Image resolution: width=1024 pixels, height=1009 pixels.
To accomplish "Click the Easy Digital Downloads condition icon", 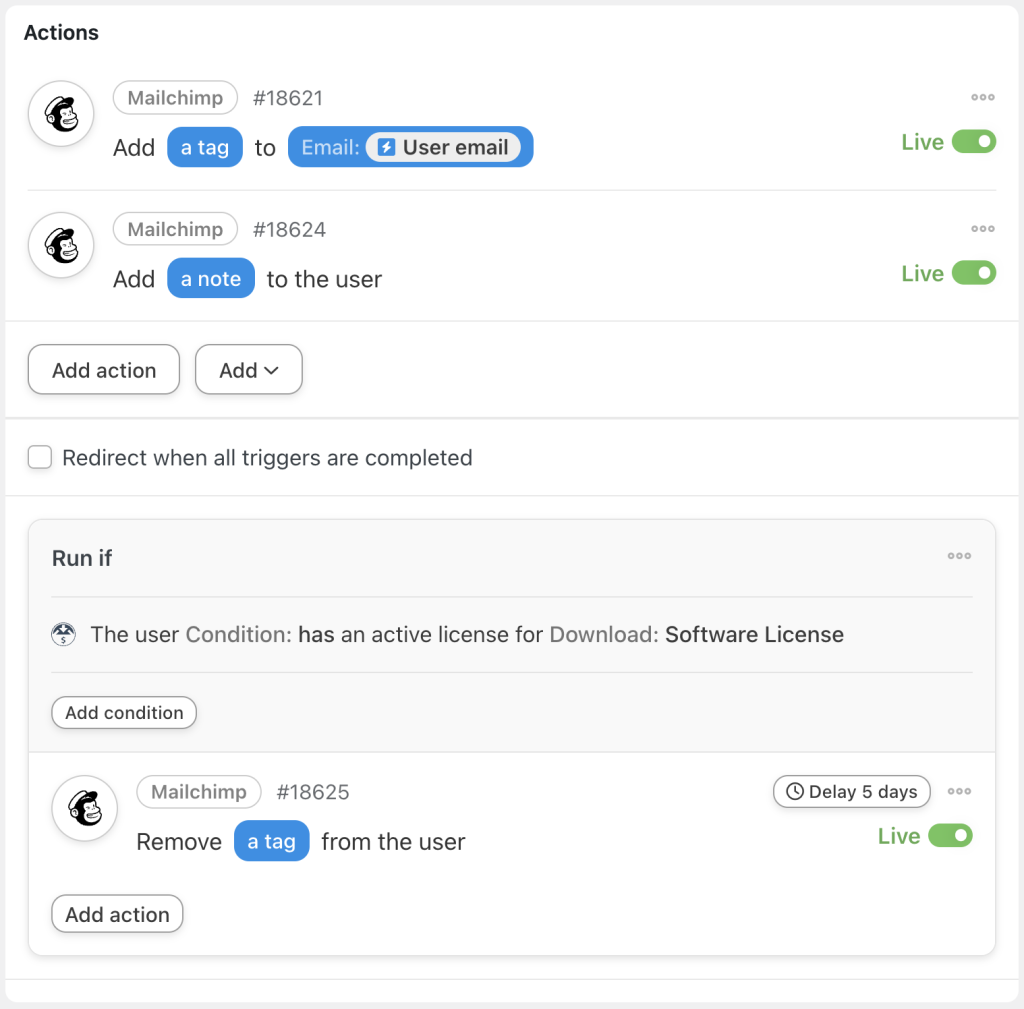I will [x=63, y=634].
